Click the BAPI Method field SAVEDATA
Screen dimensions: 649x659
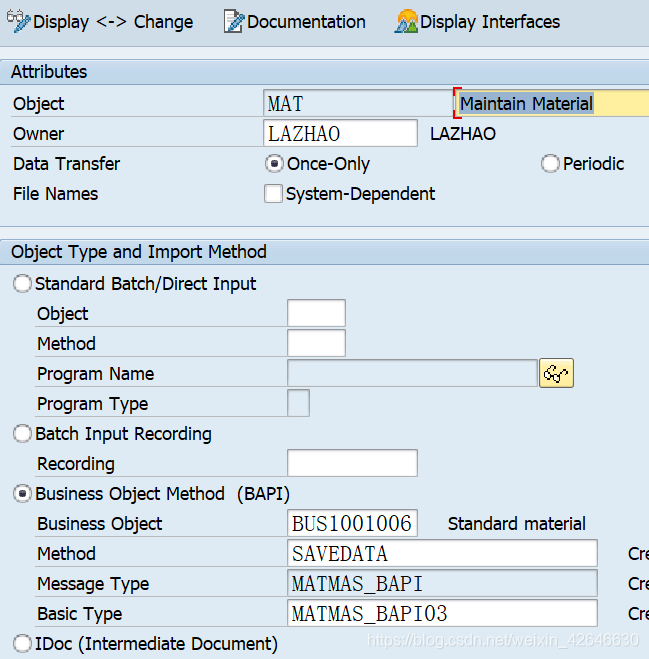coord(442,553)
